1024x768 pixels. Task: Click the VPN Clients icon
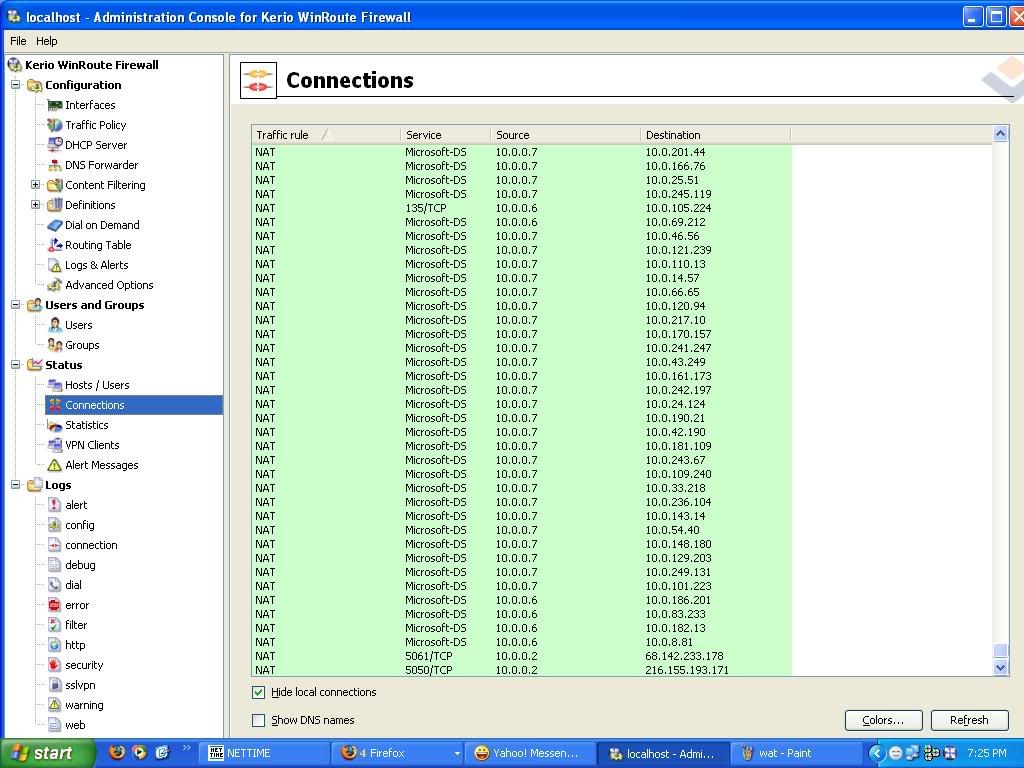(55, 445)
